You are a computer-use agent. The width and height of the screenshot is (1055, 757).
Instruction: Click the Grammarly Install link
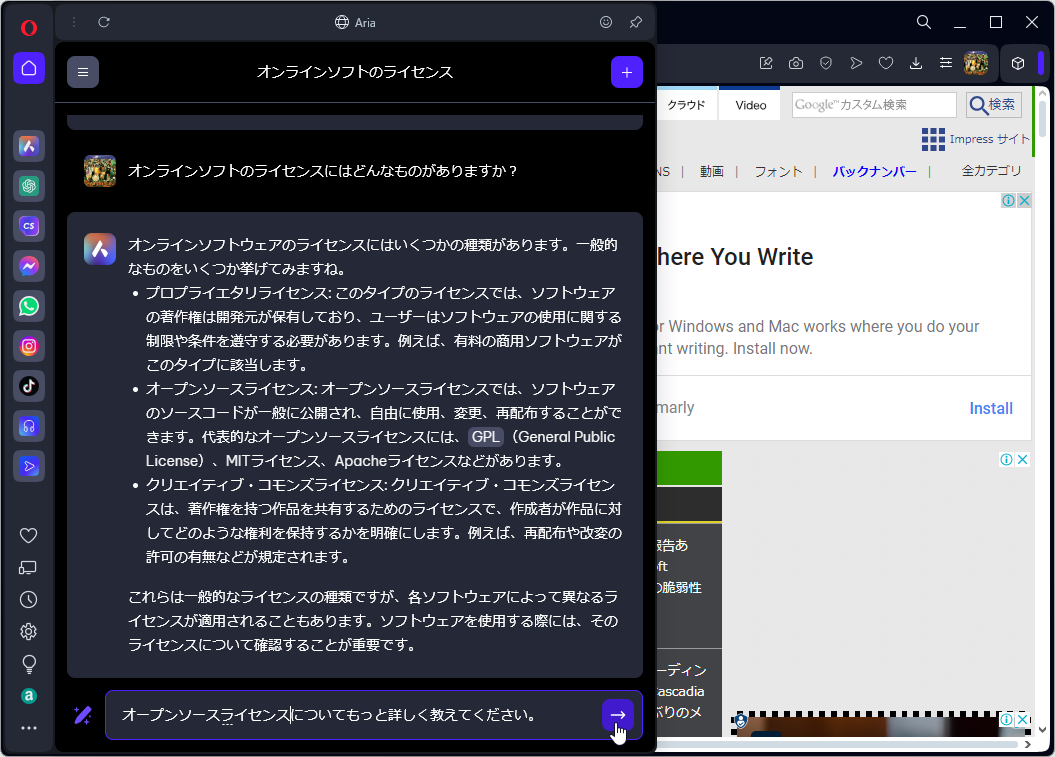(991, 408)
